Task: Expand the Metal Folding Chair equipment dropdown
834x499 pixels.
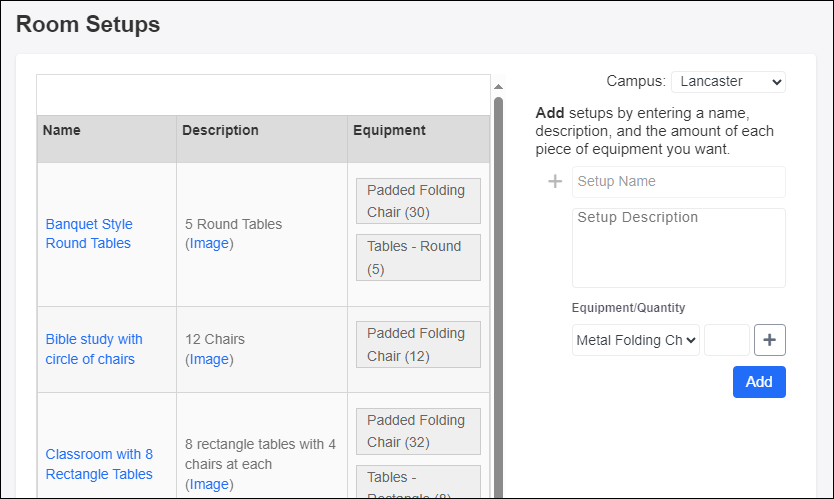Action: click(635, 340)
